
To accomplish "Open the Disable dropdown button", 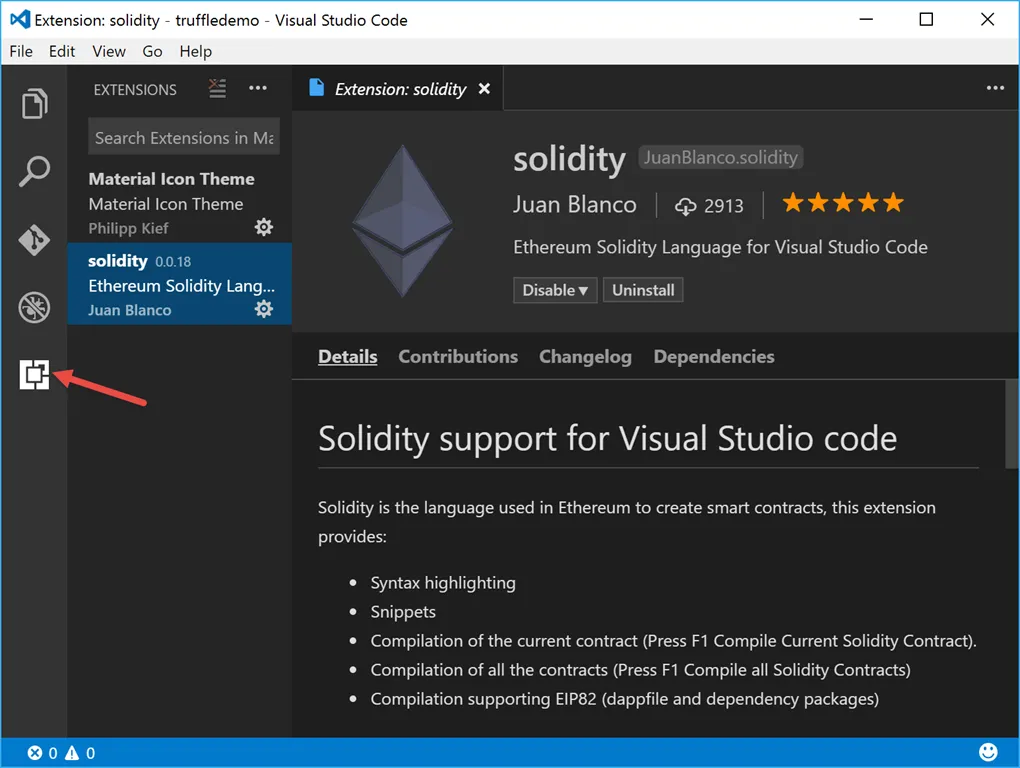I will coord(555,290).
